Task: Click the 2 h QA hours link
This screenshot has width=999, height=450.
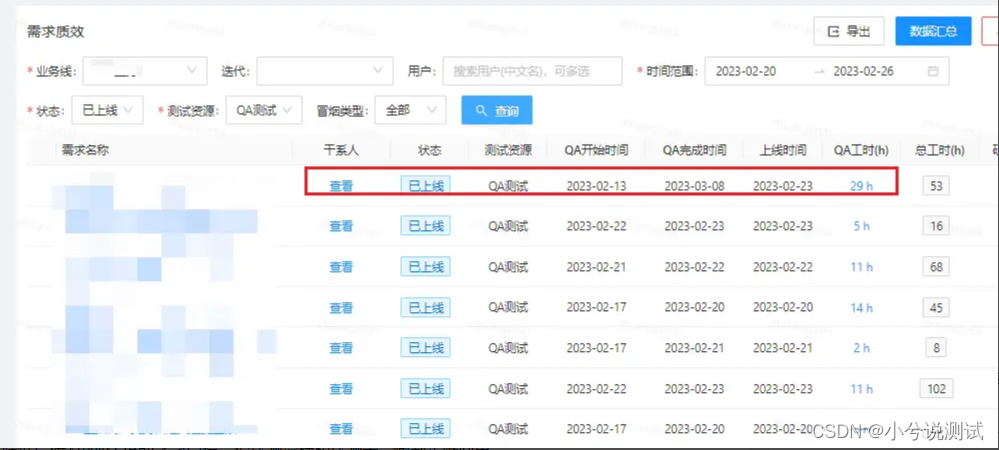Action: pyautogui.click(x=861, y=348)
